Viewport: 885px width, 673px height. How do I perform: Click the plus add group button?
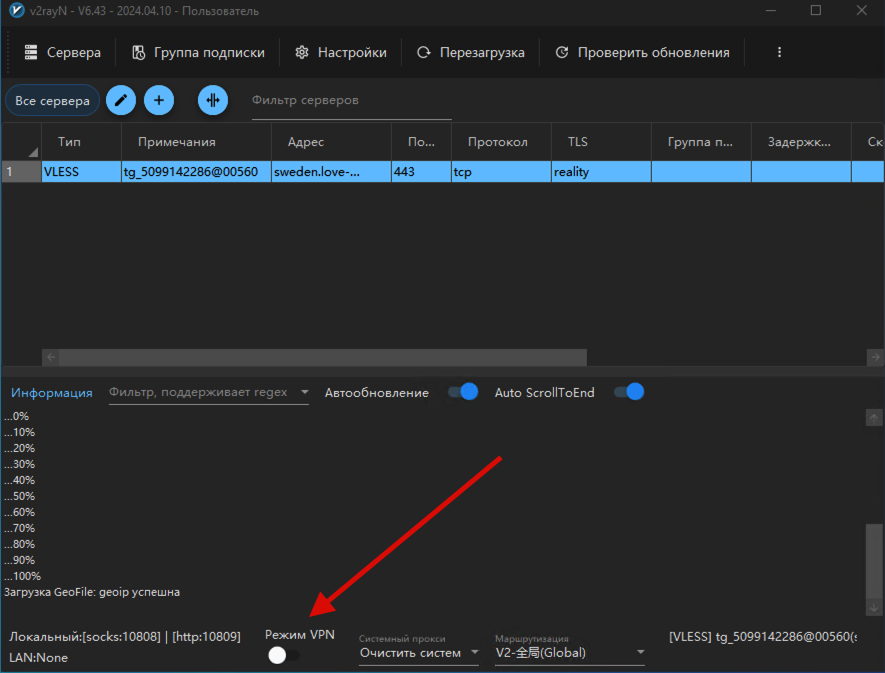[159, 100]
